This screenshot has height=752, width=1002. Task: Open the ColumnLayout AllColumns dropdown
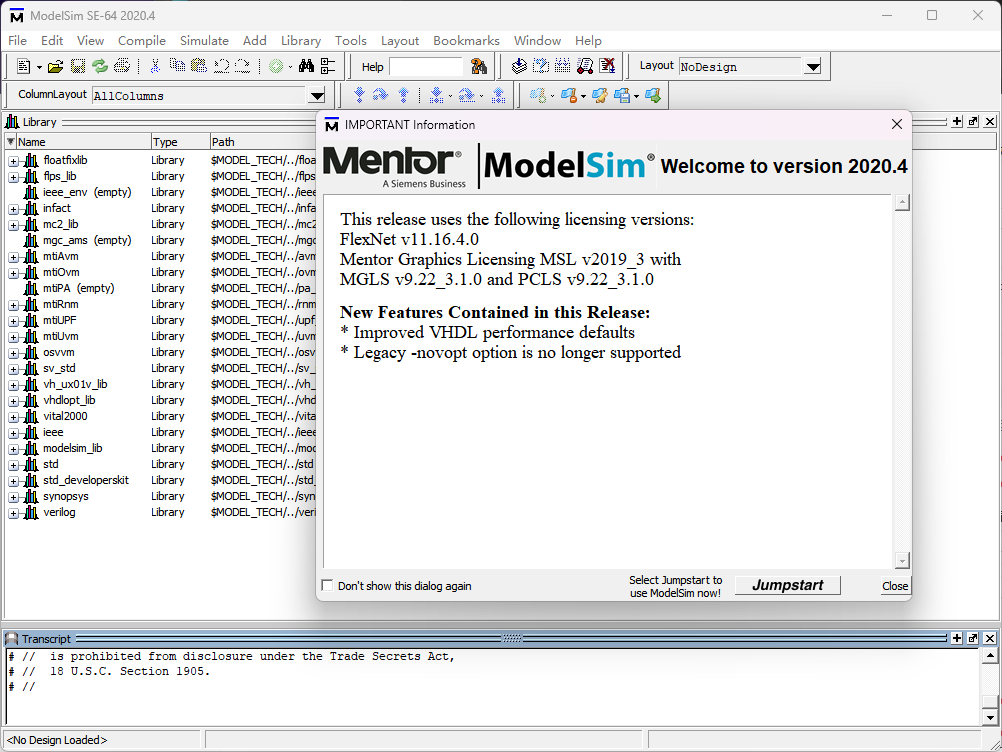pos(317,96)
